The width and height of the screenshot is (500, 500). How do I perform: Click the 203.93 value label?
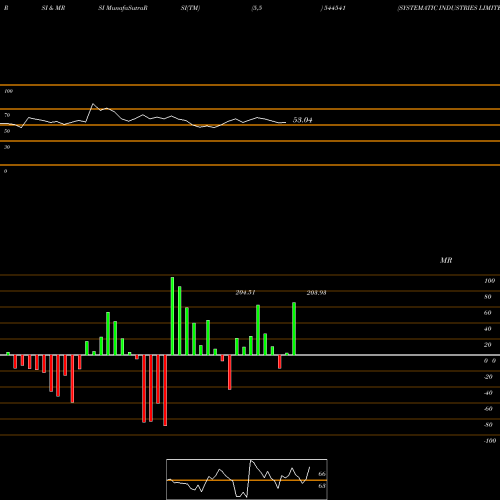pos(316,293)
